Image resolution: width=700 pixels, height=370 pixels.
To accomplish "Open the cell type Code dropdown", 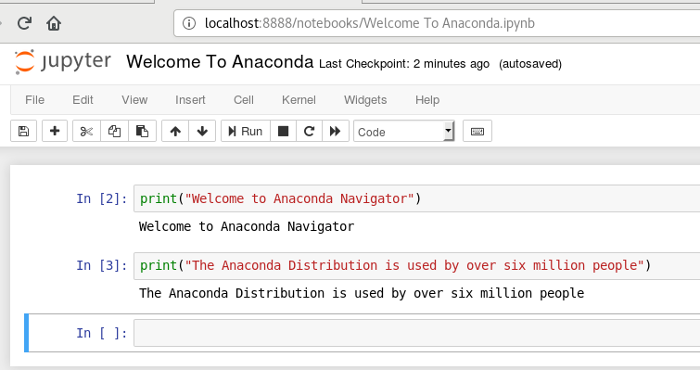I will click(404, 132).
